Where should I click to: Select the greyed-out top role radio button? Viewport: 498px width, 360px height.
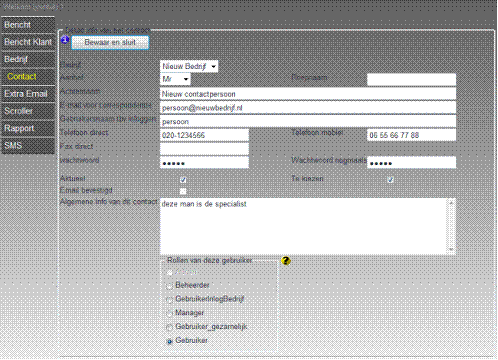tap(169, 273)
